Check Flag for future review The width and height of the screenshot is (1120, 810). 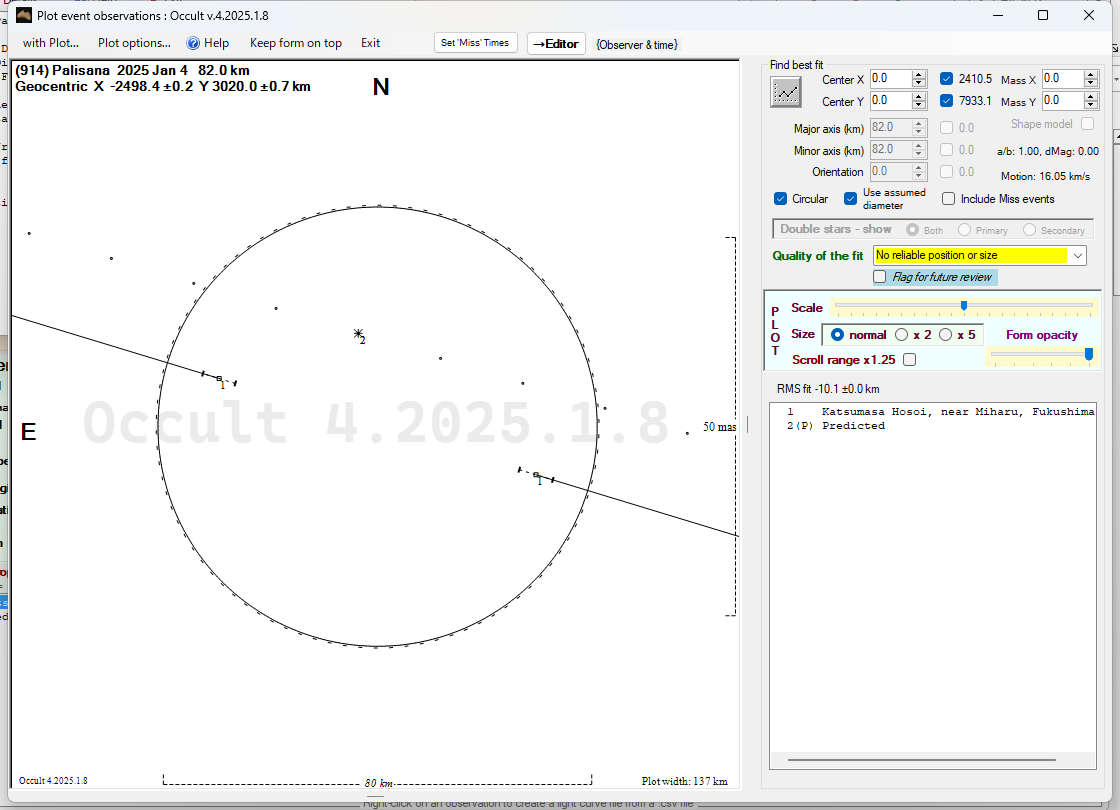(880, 277)
